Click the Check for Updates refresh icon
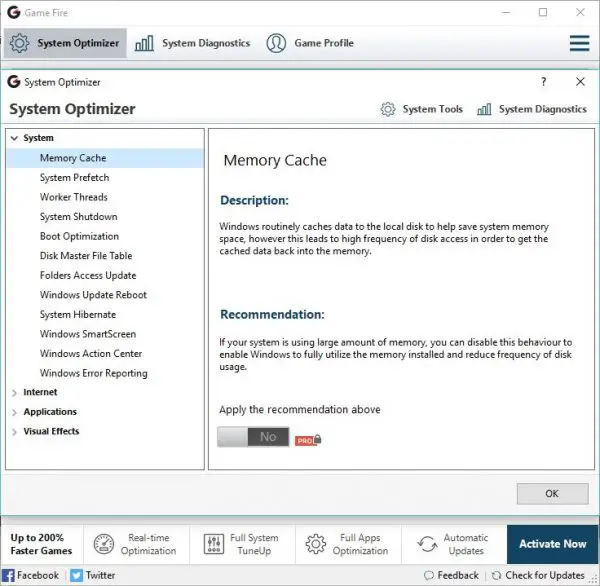Image resolution: width=600 pixels, height=586 pixels. [496, 575]
